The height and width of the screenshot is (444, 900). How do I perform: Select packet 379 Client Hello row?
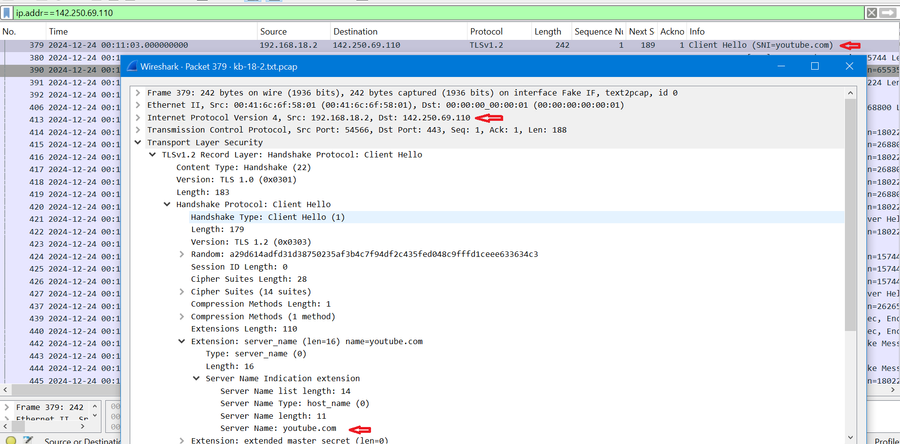point(450,45)
